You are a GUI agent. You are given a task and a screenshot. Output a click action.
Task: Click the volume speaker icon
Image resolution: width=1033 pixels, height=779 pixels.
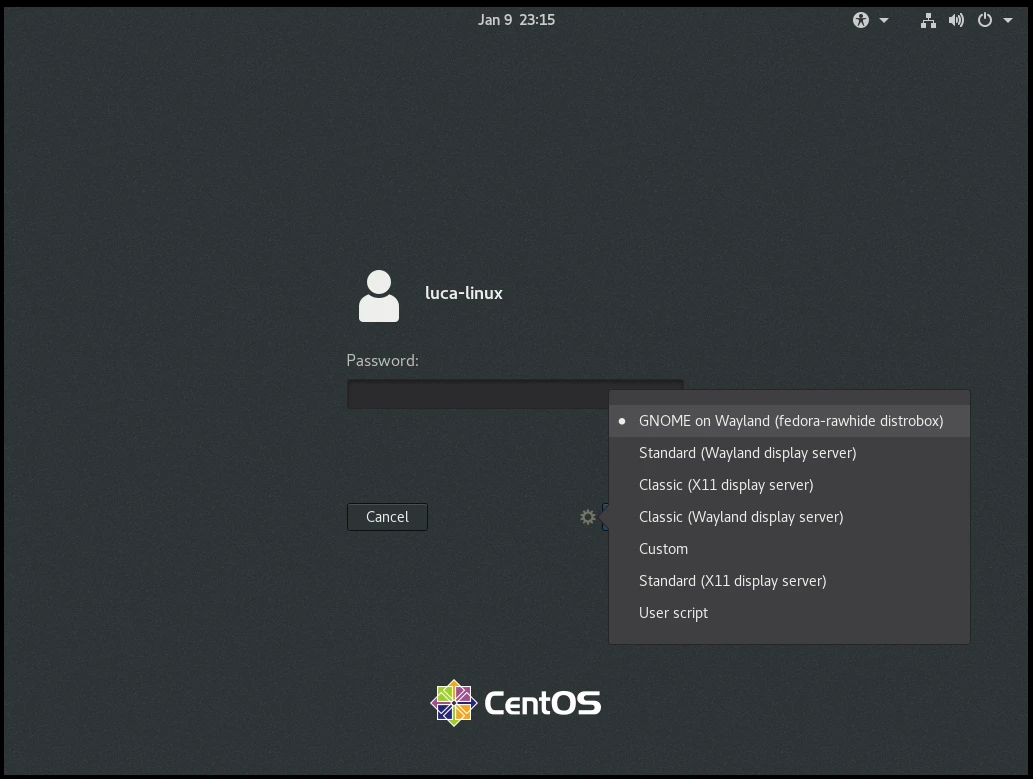pos(956,20)
